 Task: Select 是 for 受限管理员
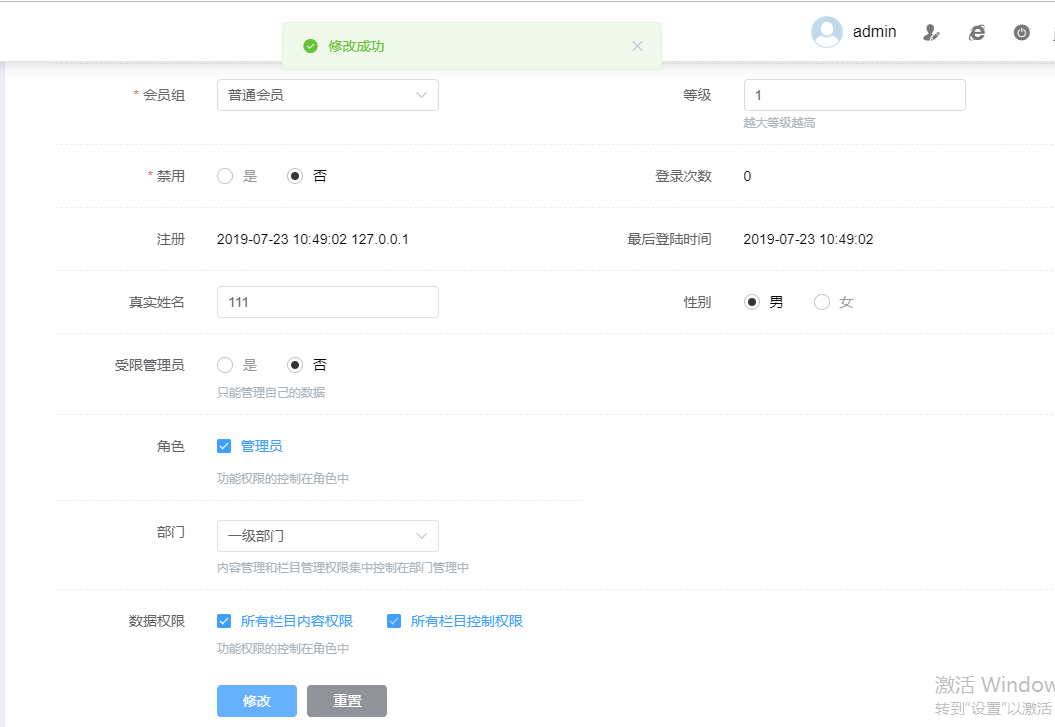click(x=225, y=365)
